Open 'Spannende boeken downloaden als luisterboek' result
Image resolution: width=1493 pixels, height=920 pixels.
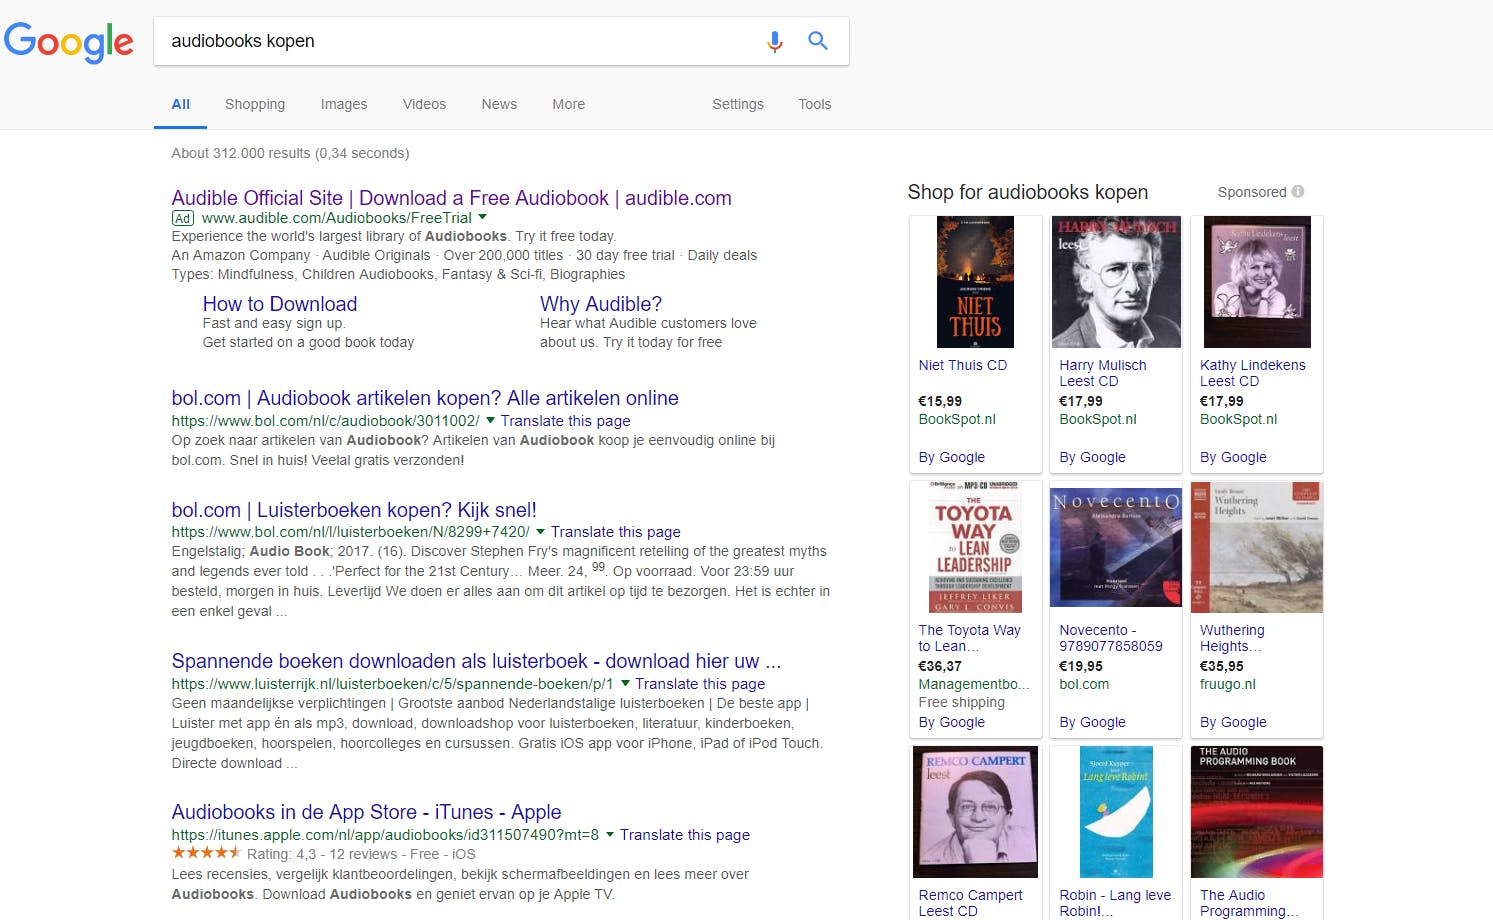click(476, 661)
